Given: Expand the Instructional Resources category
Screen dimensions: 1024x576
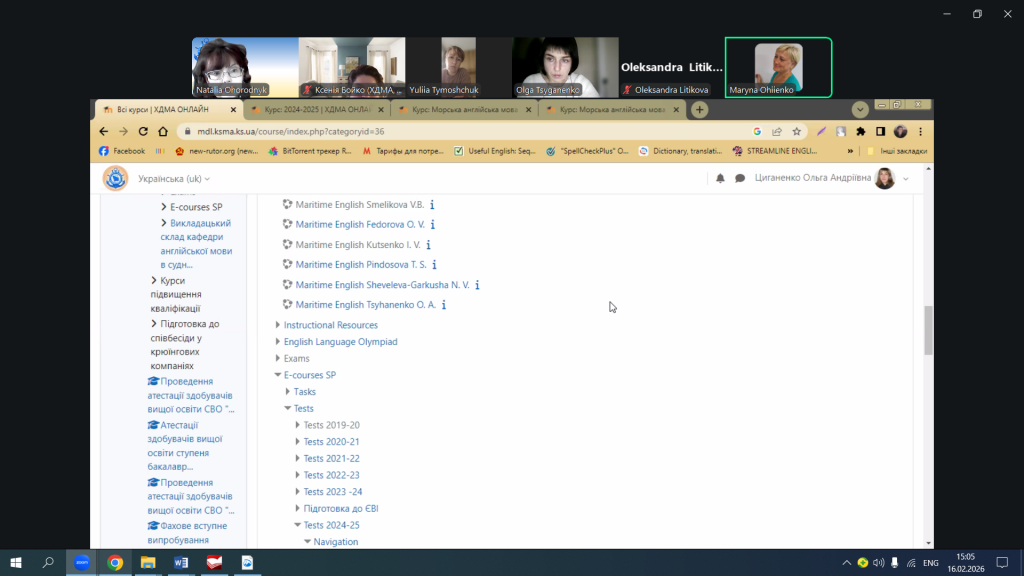Looking at the screenshot, I should click(278, 325).
